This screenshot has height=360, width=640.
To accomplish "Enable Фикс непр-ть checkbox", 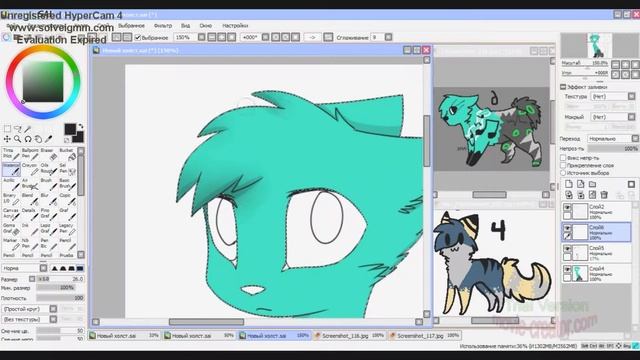I will coord(563,158).
